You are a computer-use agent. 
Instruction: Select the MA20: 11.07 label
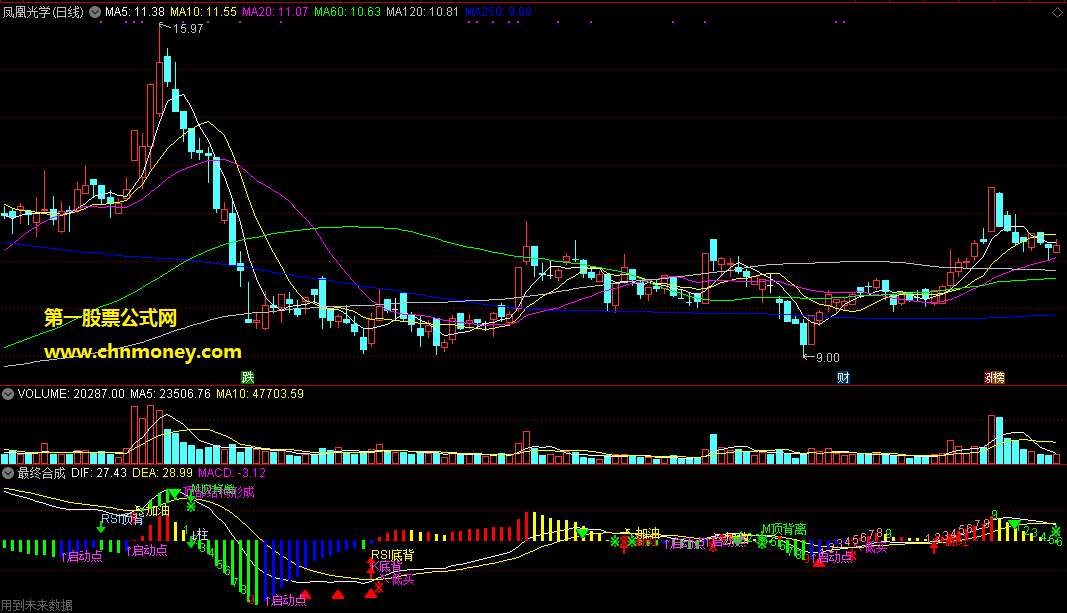(275, 12)
